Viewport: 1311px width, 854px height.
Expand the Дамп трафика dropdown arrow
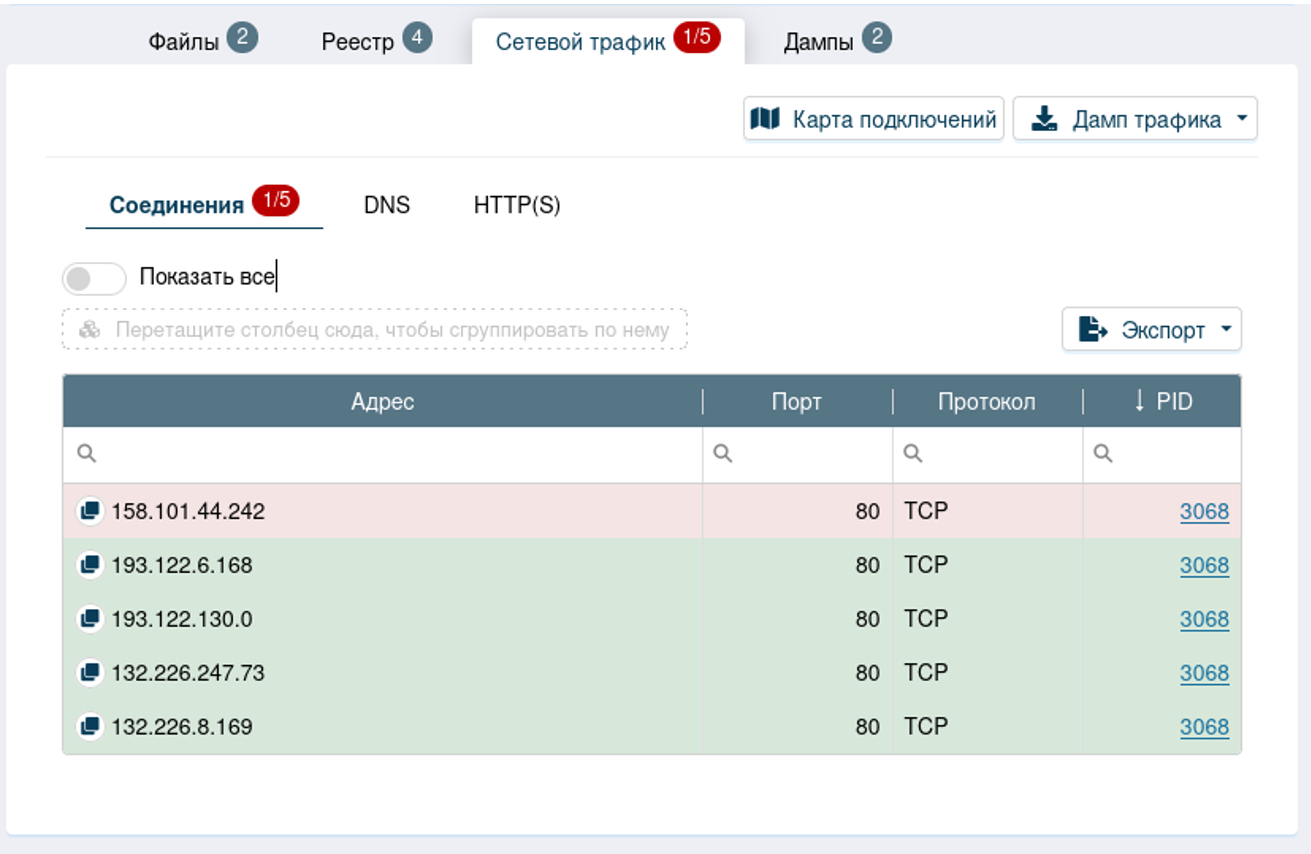pyautogui.click(x=1241, y=119)
